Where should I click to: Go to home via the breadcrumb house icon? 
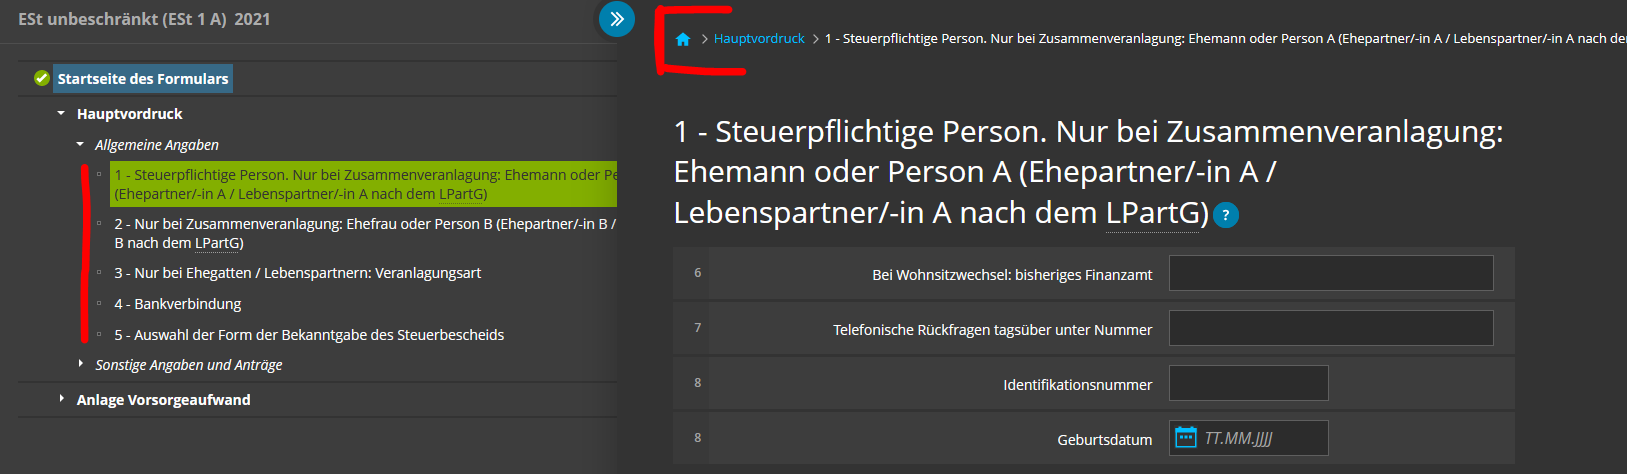point(683,39)
